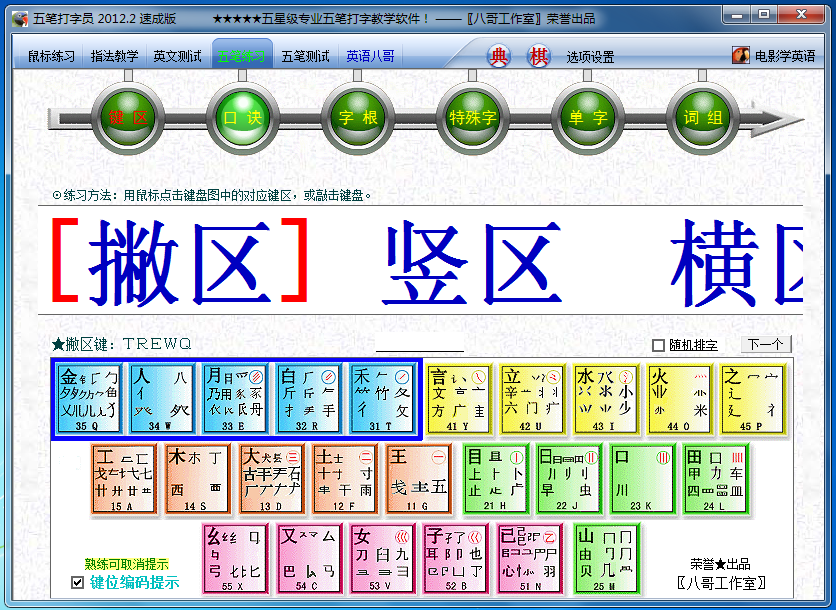Switch to the 指法教学 tab
This screenshot has width=836, height=610.
[114, 56]
